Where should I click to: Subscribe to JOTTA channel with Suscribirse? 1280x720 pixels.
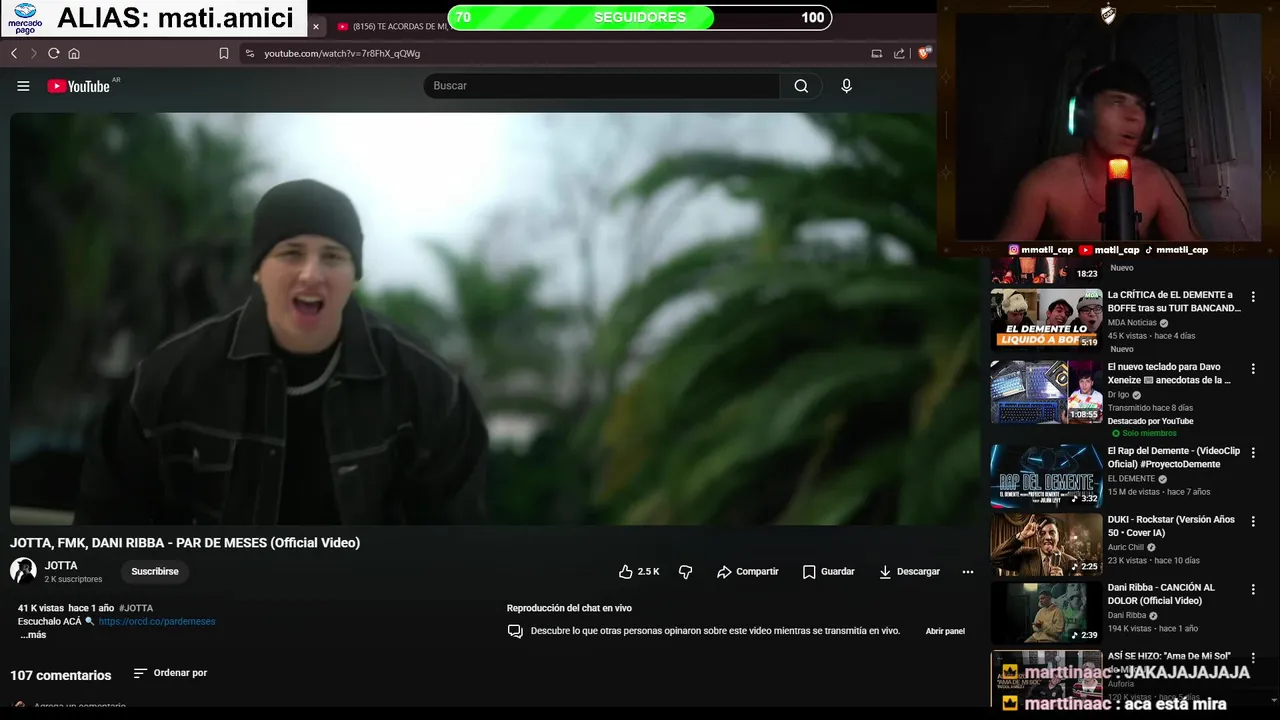coord(155,571)
